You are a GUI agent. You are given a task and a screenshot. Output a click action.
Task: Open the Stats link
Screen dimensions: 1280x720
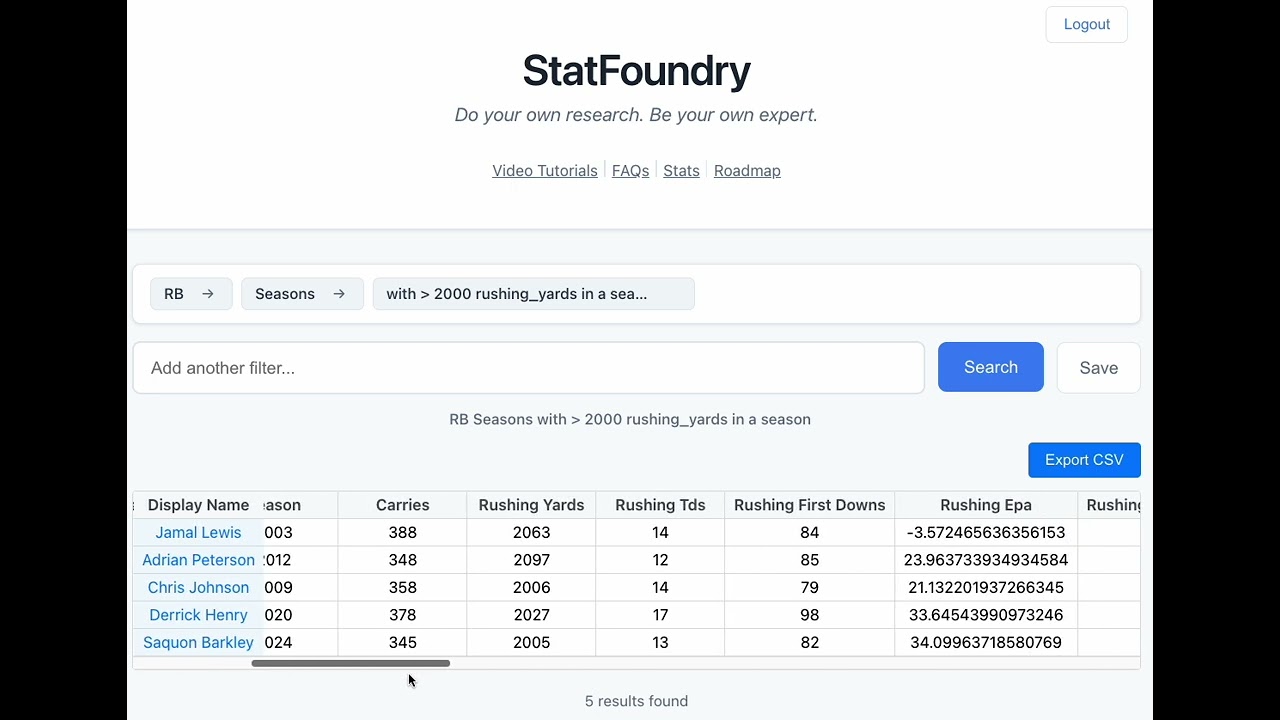tap(681, 171)
